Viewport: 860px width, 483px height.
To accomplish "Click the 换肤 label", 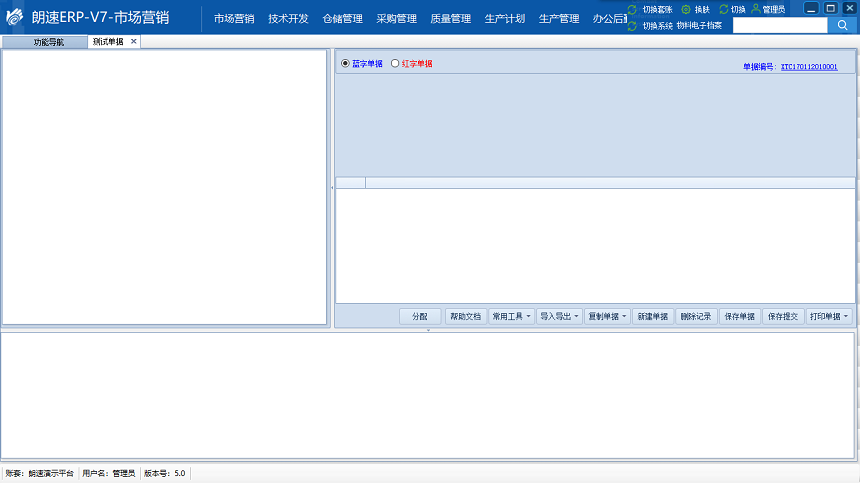I will point(702,10).
